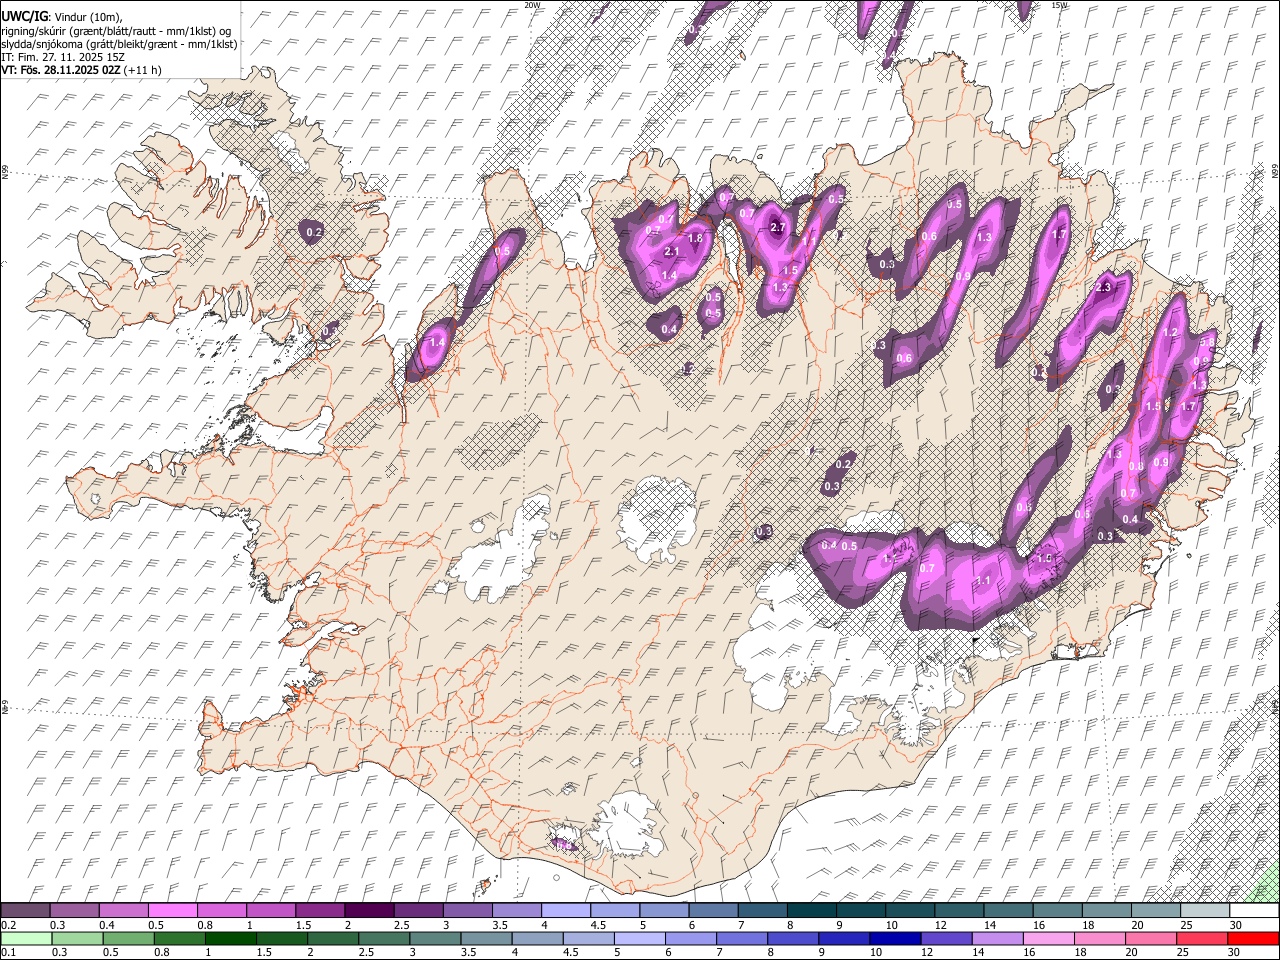This screenshot has height=960, width=1280.
Task: Select the 'Vindur (10m)' description text
Action: (86, 17)
